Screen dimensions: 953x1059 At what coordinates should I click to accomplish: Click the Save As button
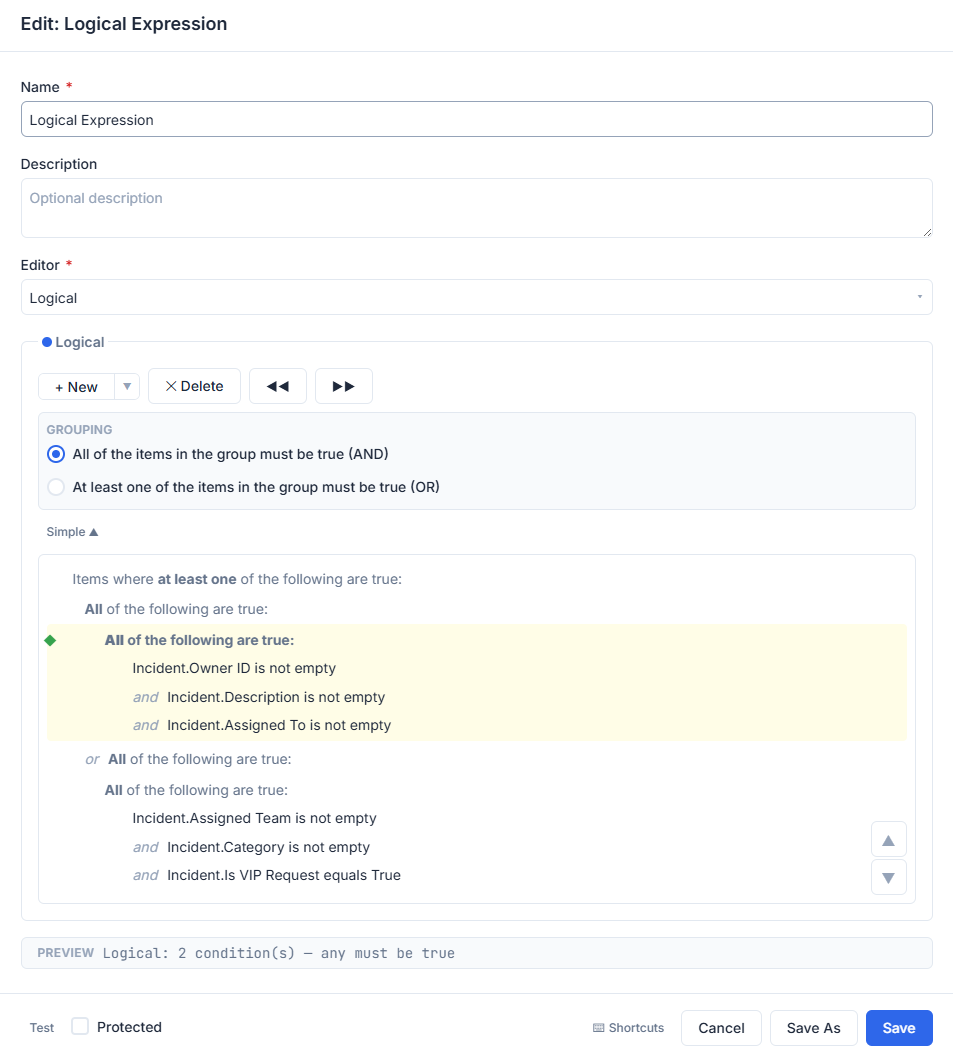814,1028
